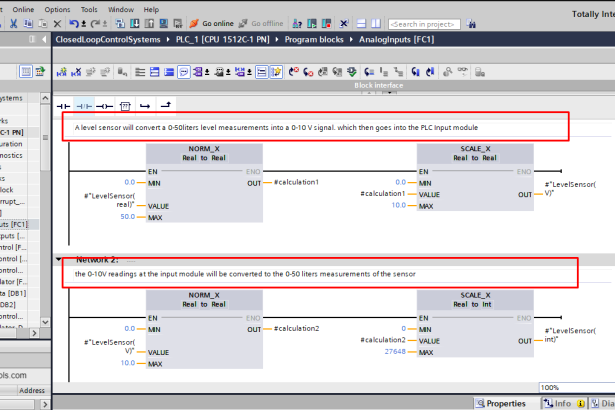Select the close branch tool
The height and width of the screenshot is (410, 615).
point(165,104)
